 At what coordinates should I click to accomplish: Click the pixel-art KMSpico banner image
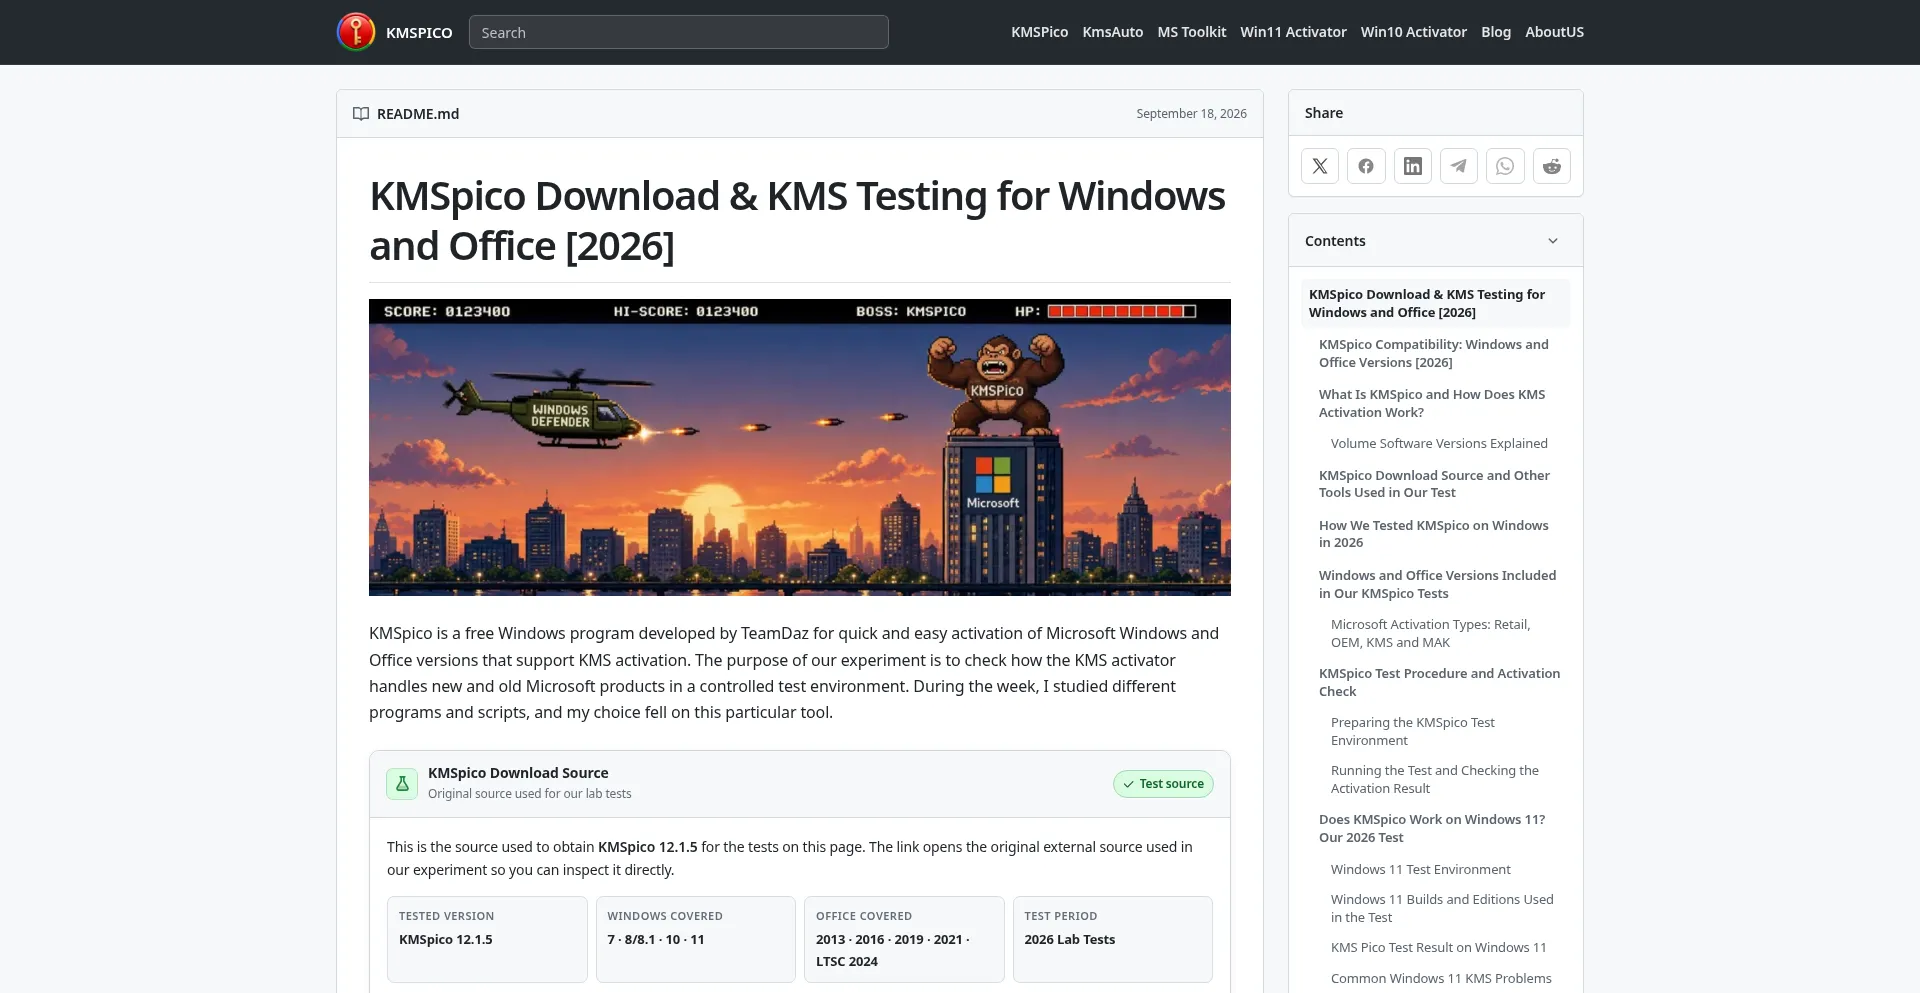point(800,447)
